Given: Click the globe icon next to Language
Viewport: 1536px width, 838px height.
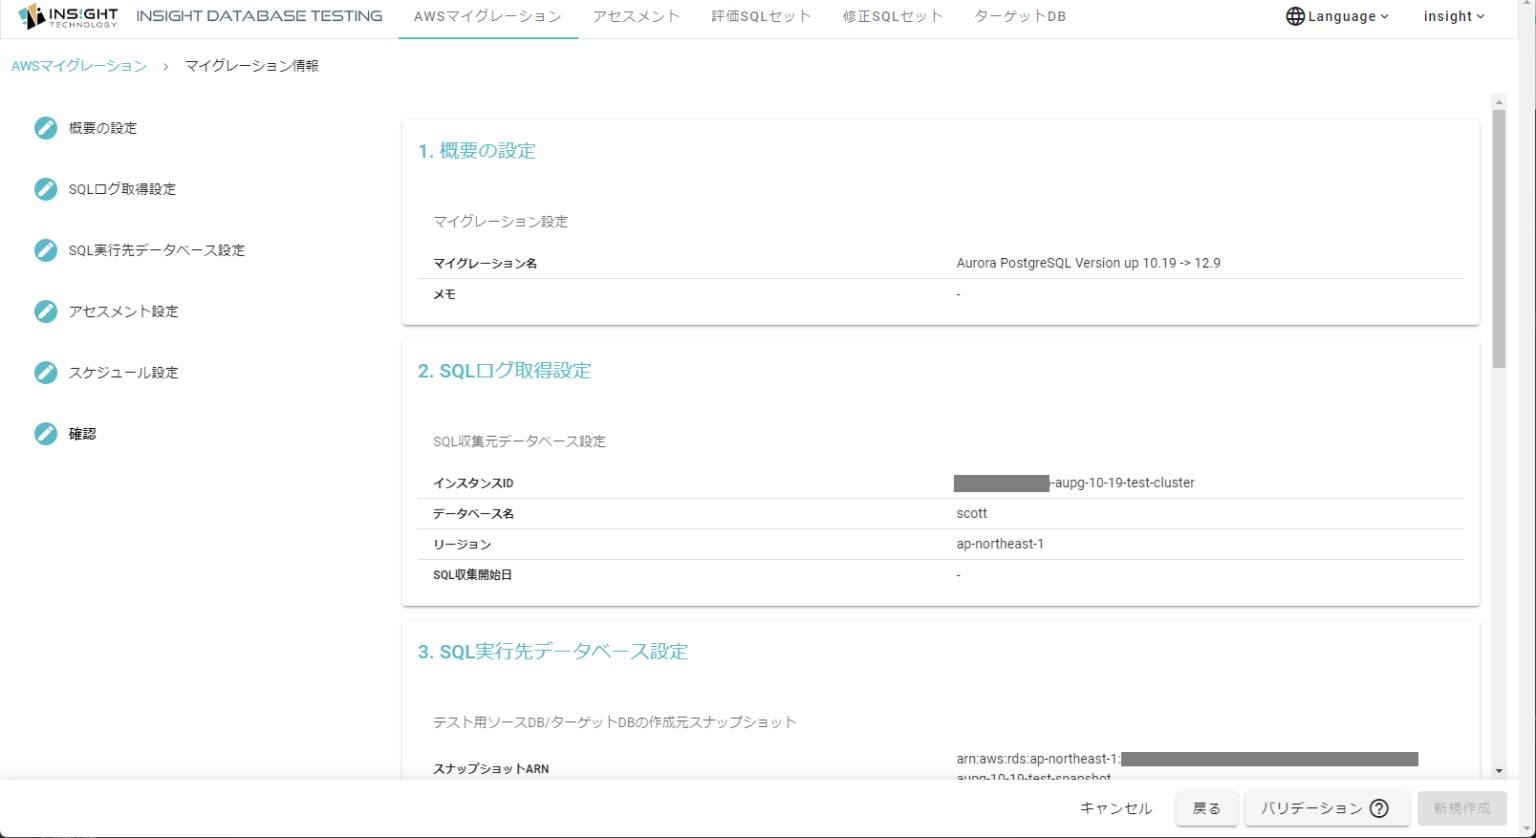Looking at the screenshot, I should click(x=1295, y=16).
